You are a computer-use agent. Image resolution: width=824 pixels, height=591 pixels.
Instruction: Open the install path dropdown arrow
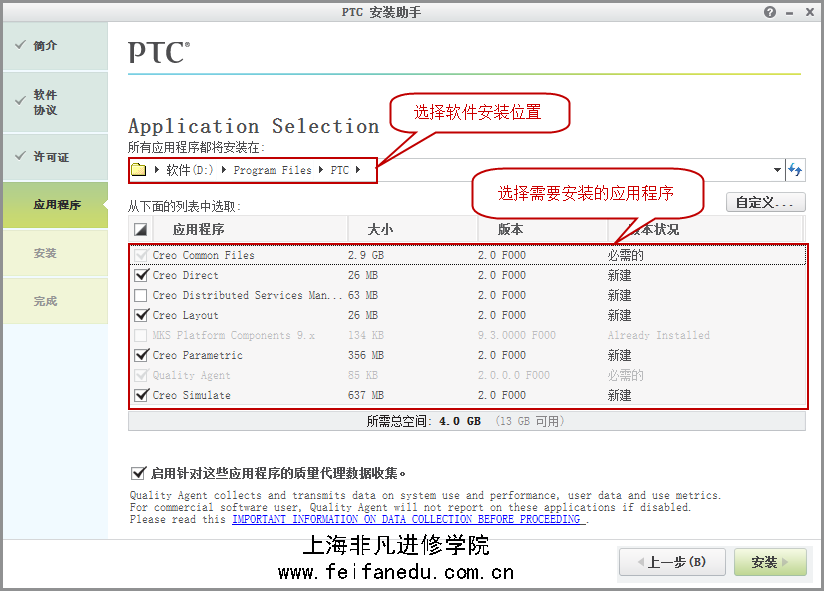[777, 170]
